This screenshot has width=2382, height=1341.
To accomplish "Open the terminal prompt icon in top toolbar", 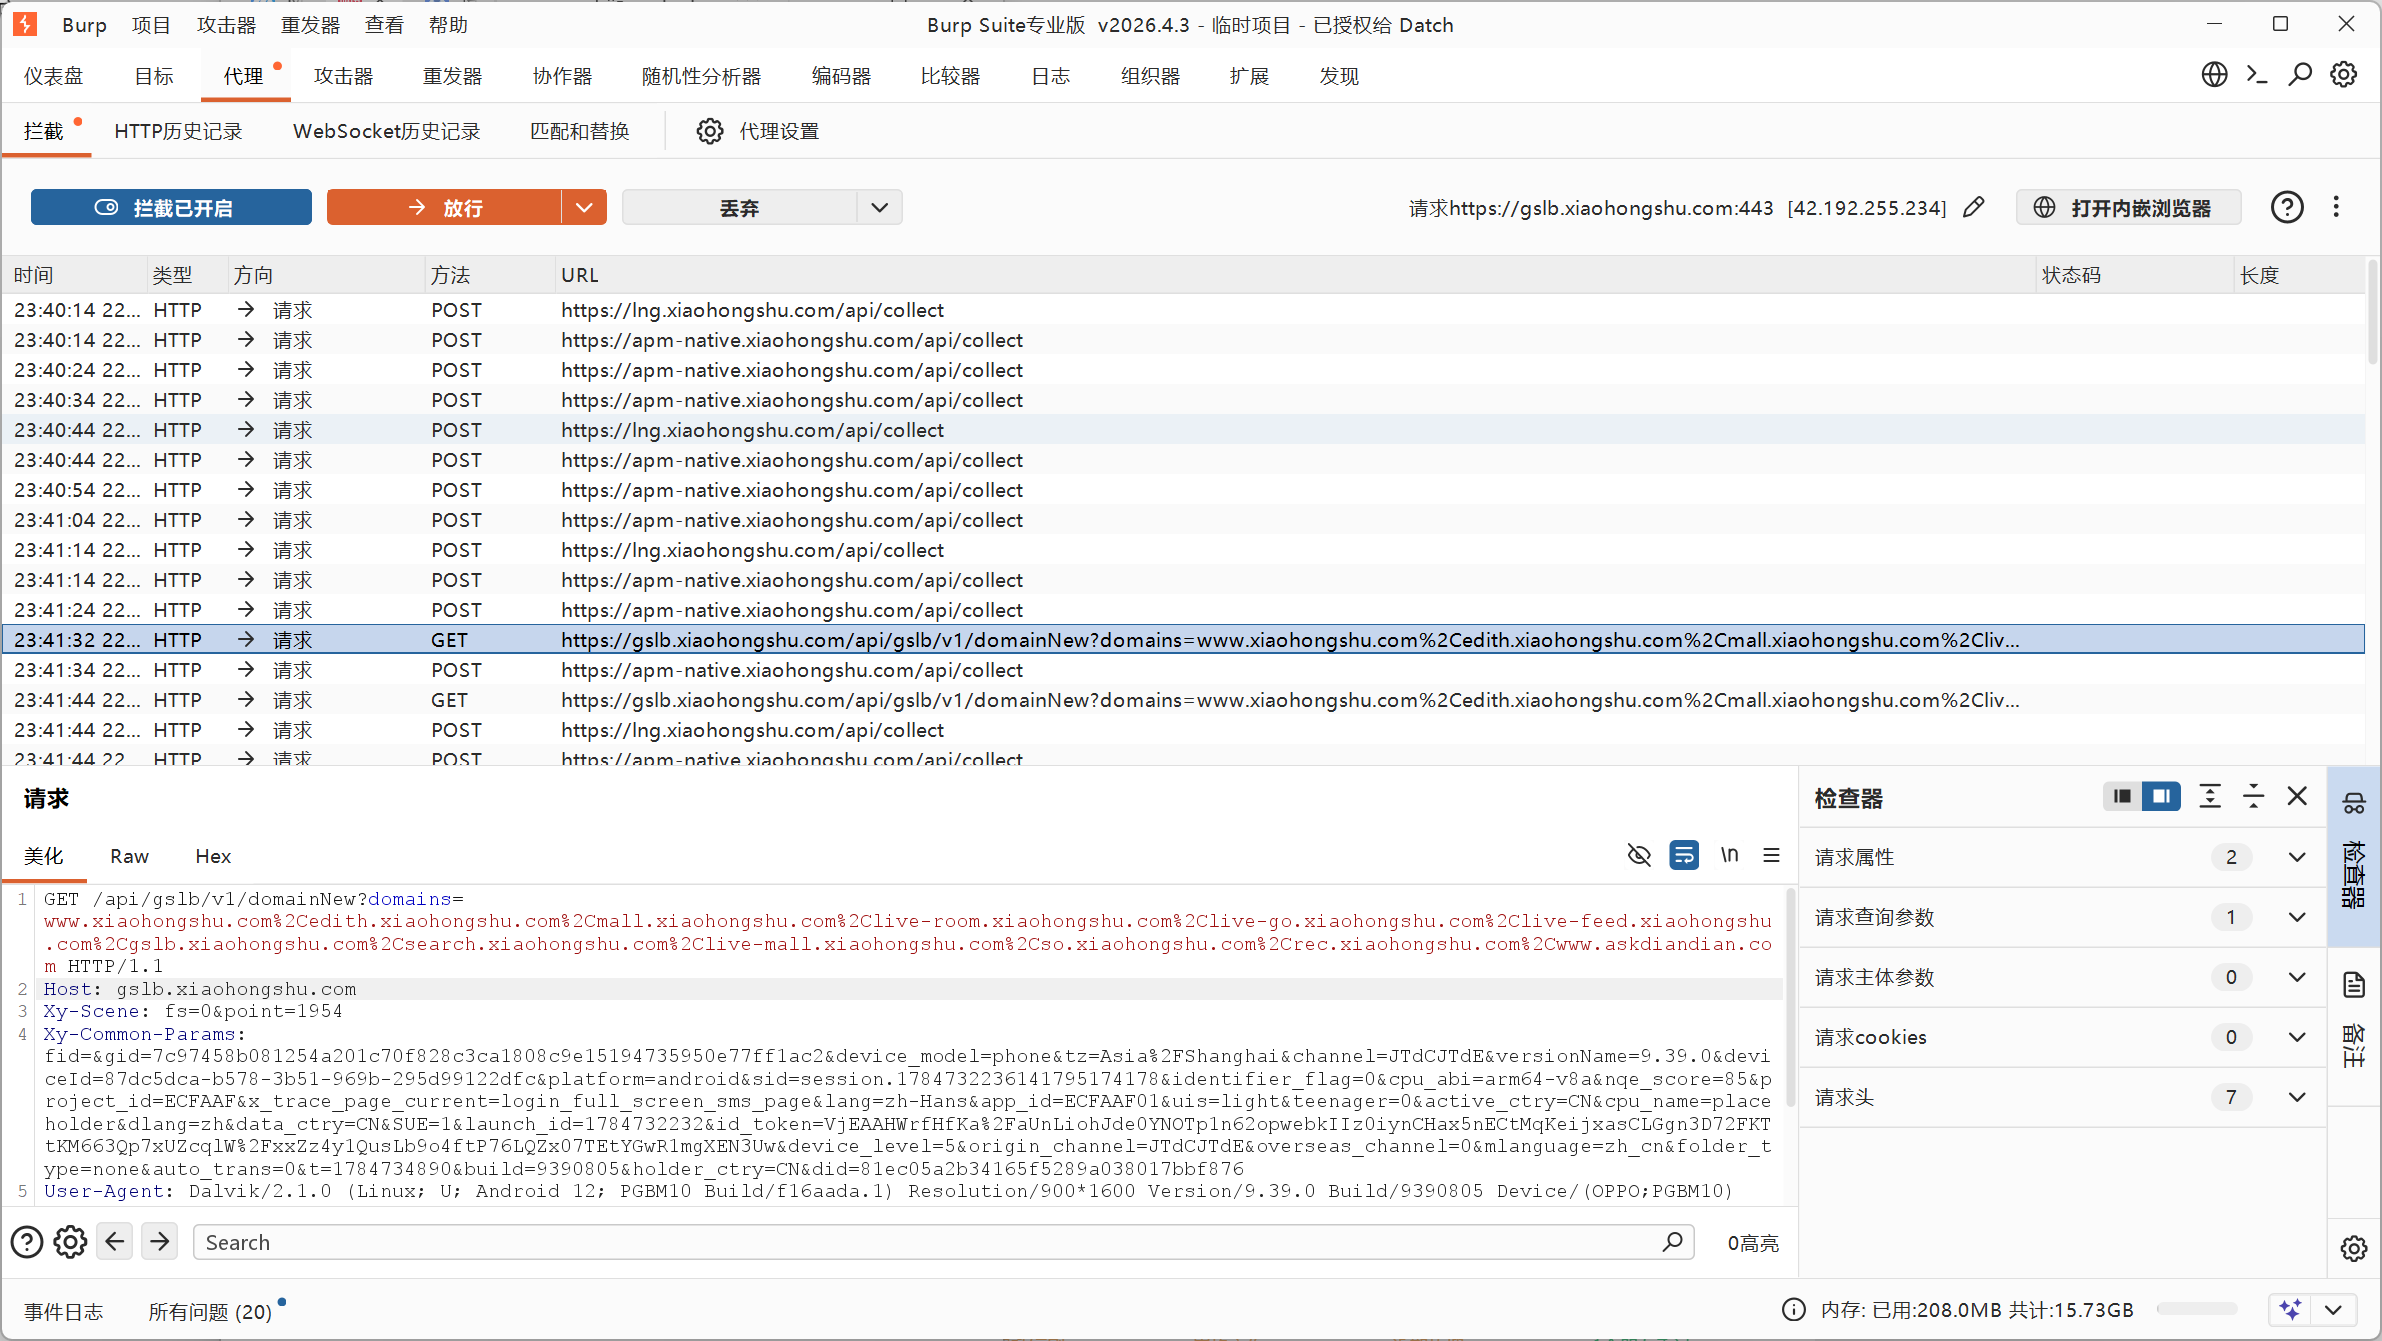I will pos(2257,75).
